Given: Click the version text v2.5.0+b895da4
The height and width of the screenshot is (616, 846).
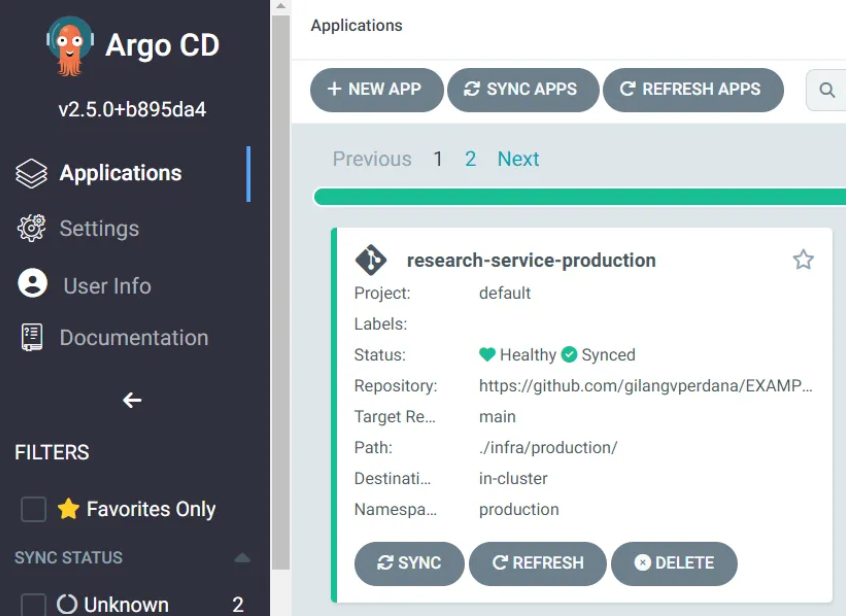Looking at the screenshot, I should coord(132,109).
